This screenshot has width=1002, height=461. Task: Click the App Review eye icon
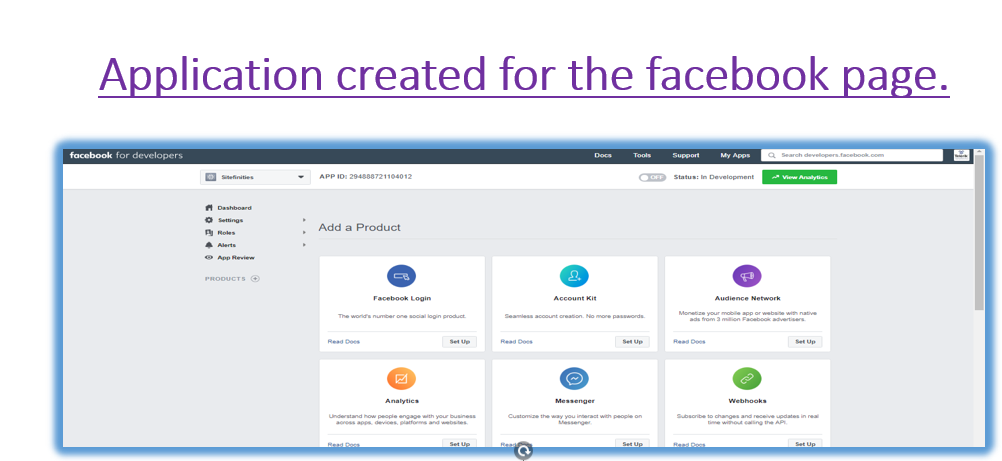click(208, 258)
